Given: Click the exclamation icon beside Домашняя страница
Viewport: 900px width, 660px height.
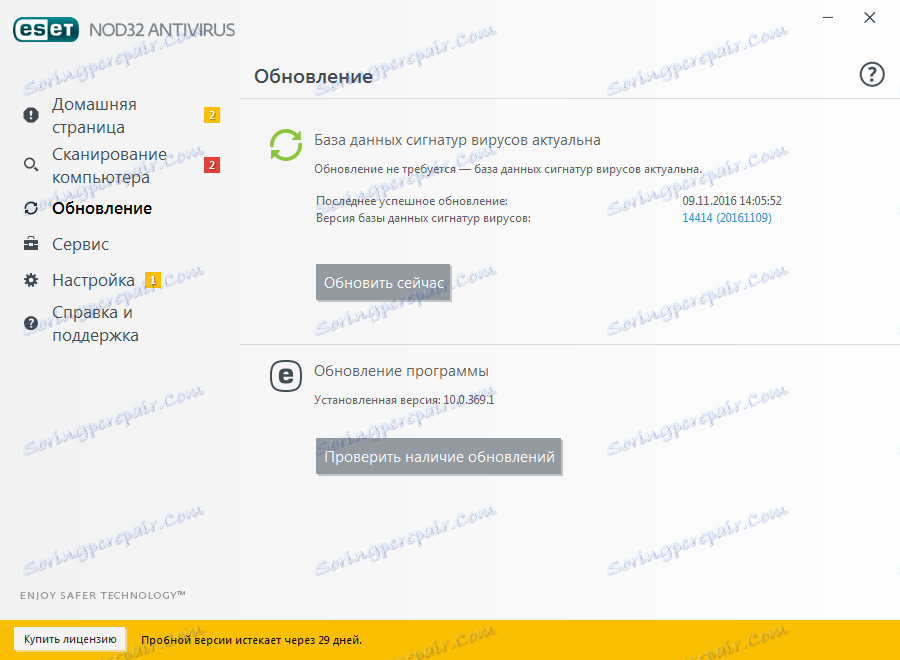Looking at the screenshot, I should pyautogui.click(x=31, y=115).
